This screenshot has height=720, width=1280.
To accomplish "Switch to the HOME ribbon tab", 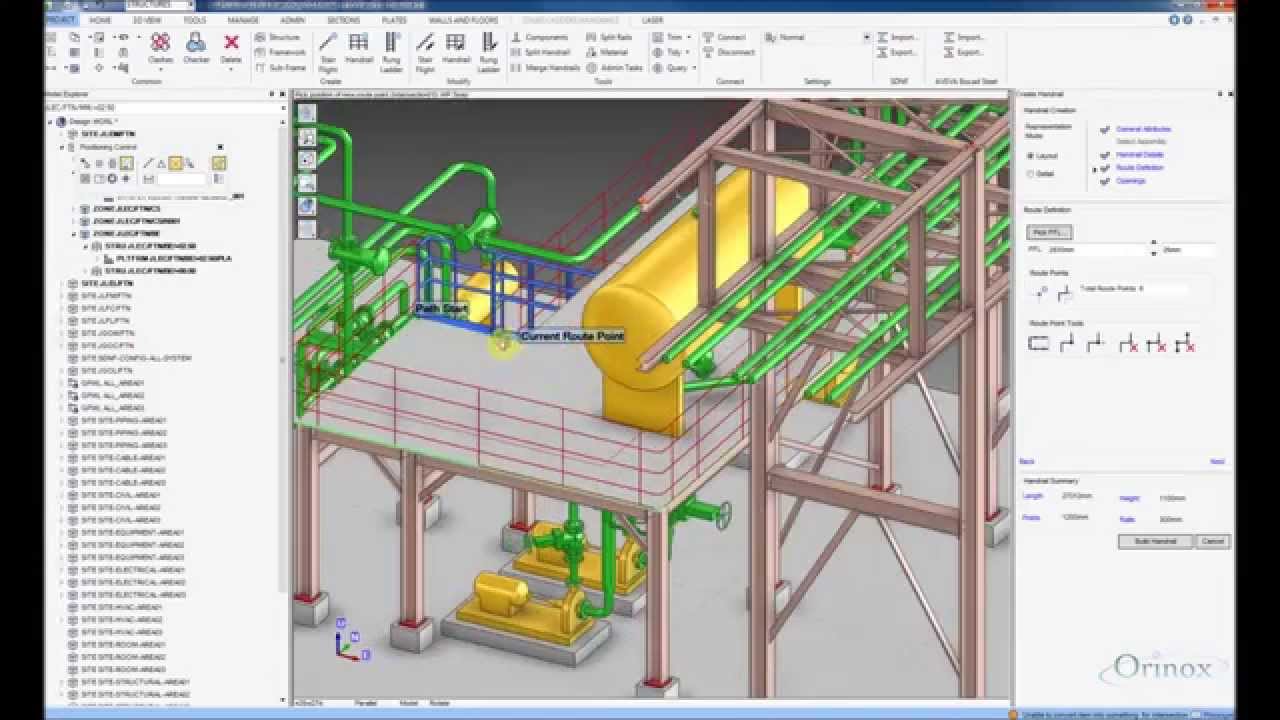I will point(100,20).
